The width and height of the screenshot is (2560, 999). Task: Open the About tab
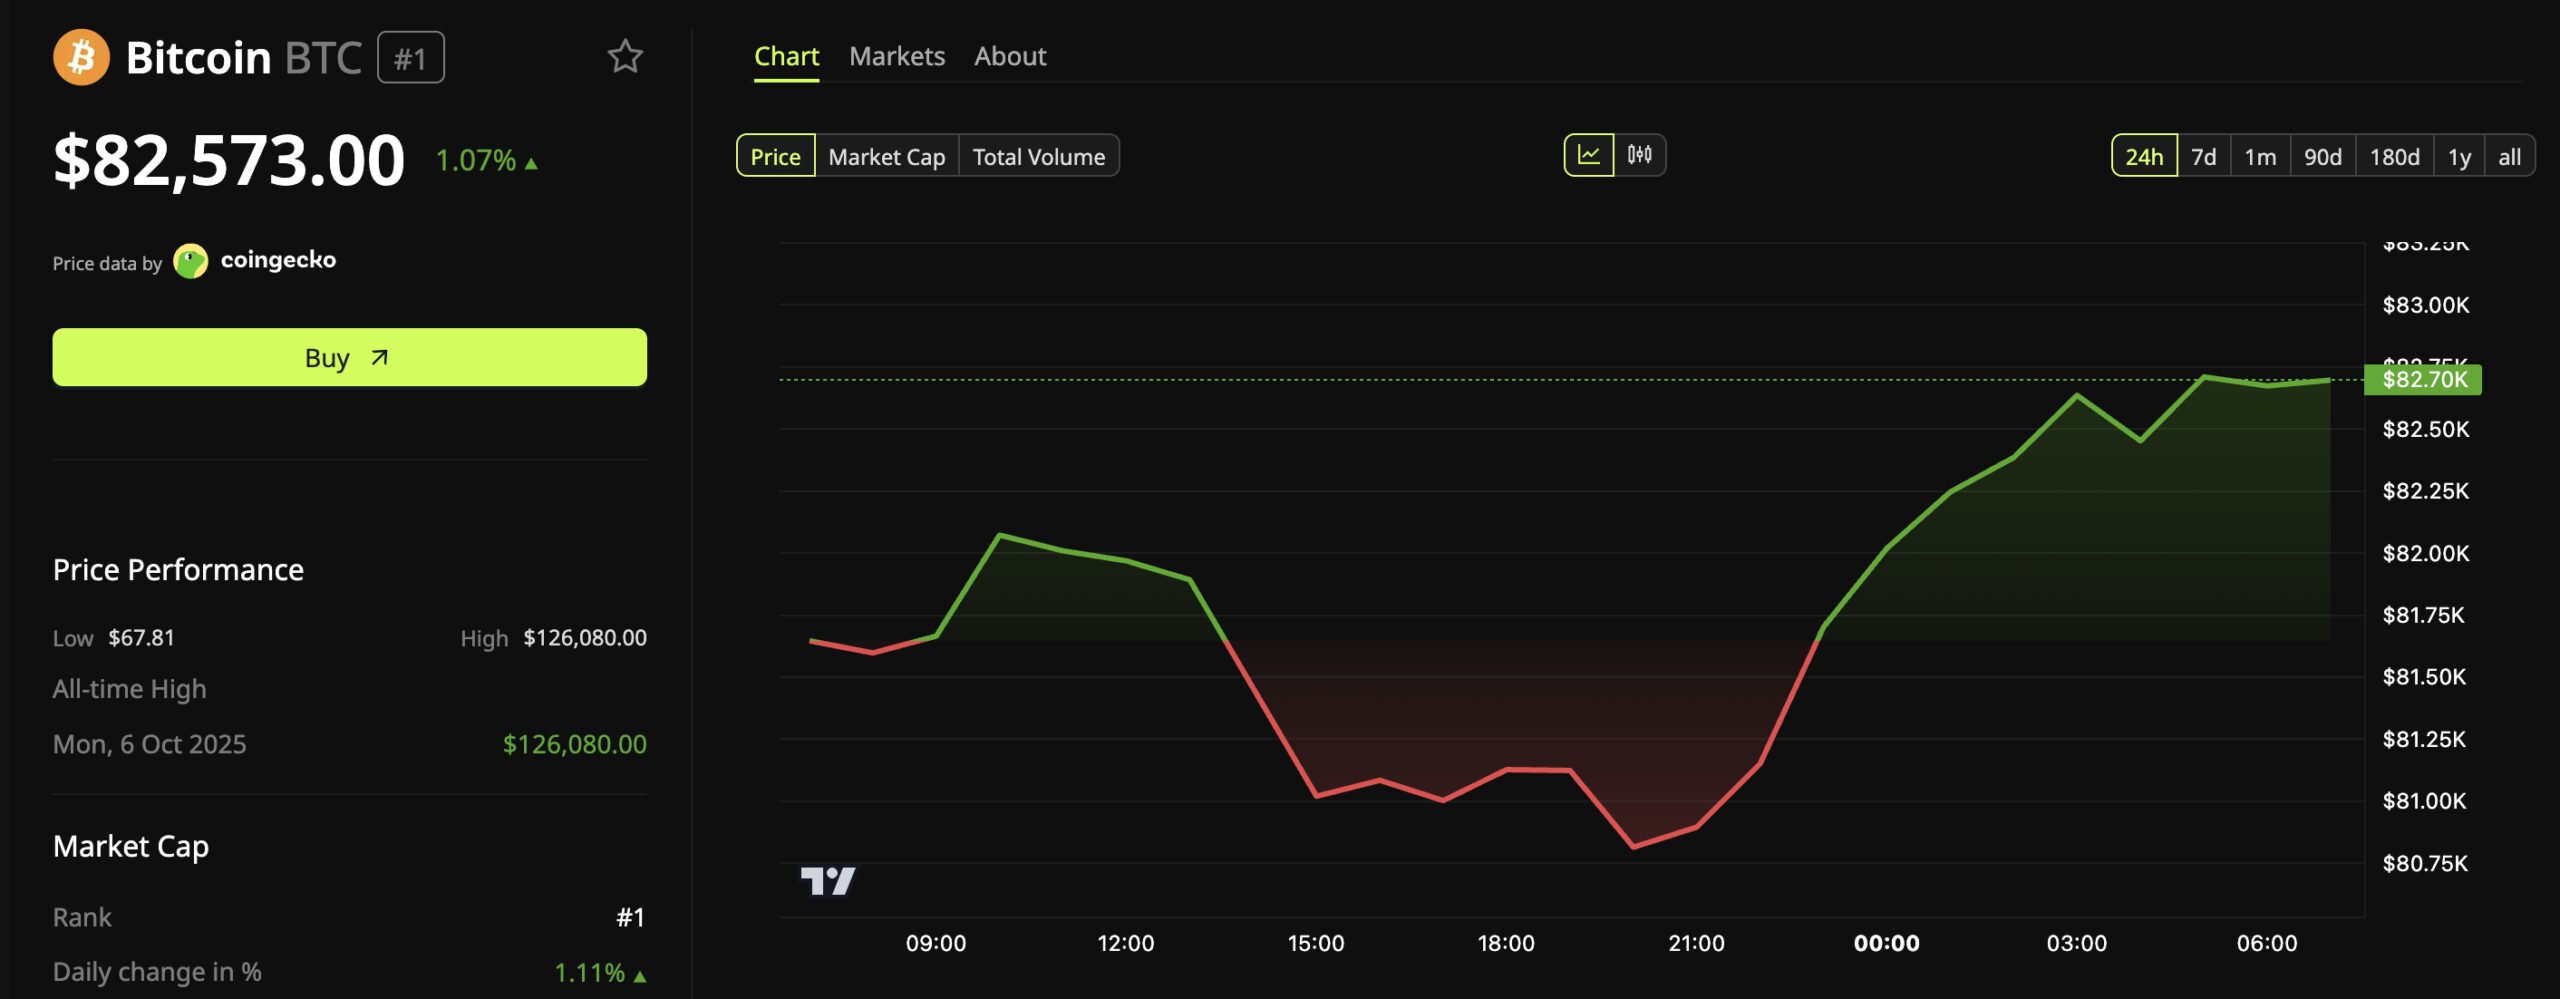pos(1010,56)
